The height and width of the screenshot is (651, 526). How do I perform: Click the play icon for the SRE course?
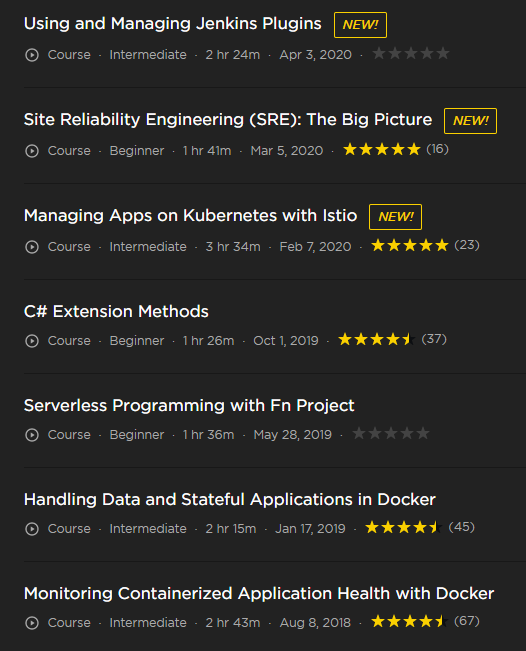point(32,151)
